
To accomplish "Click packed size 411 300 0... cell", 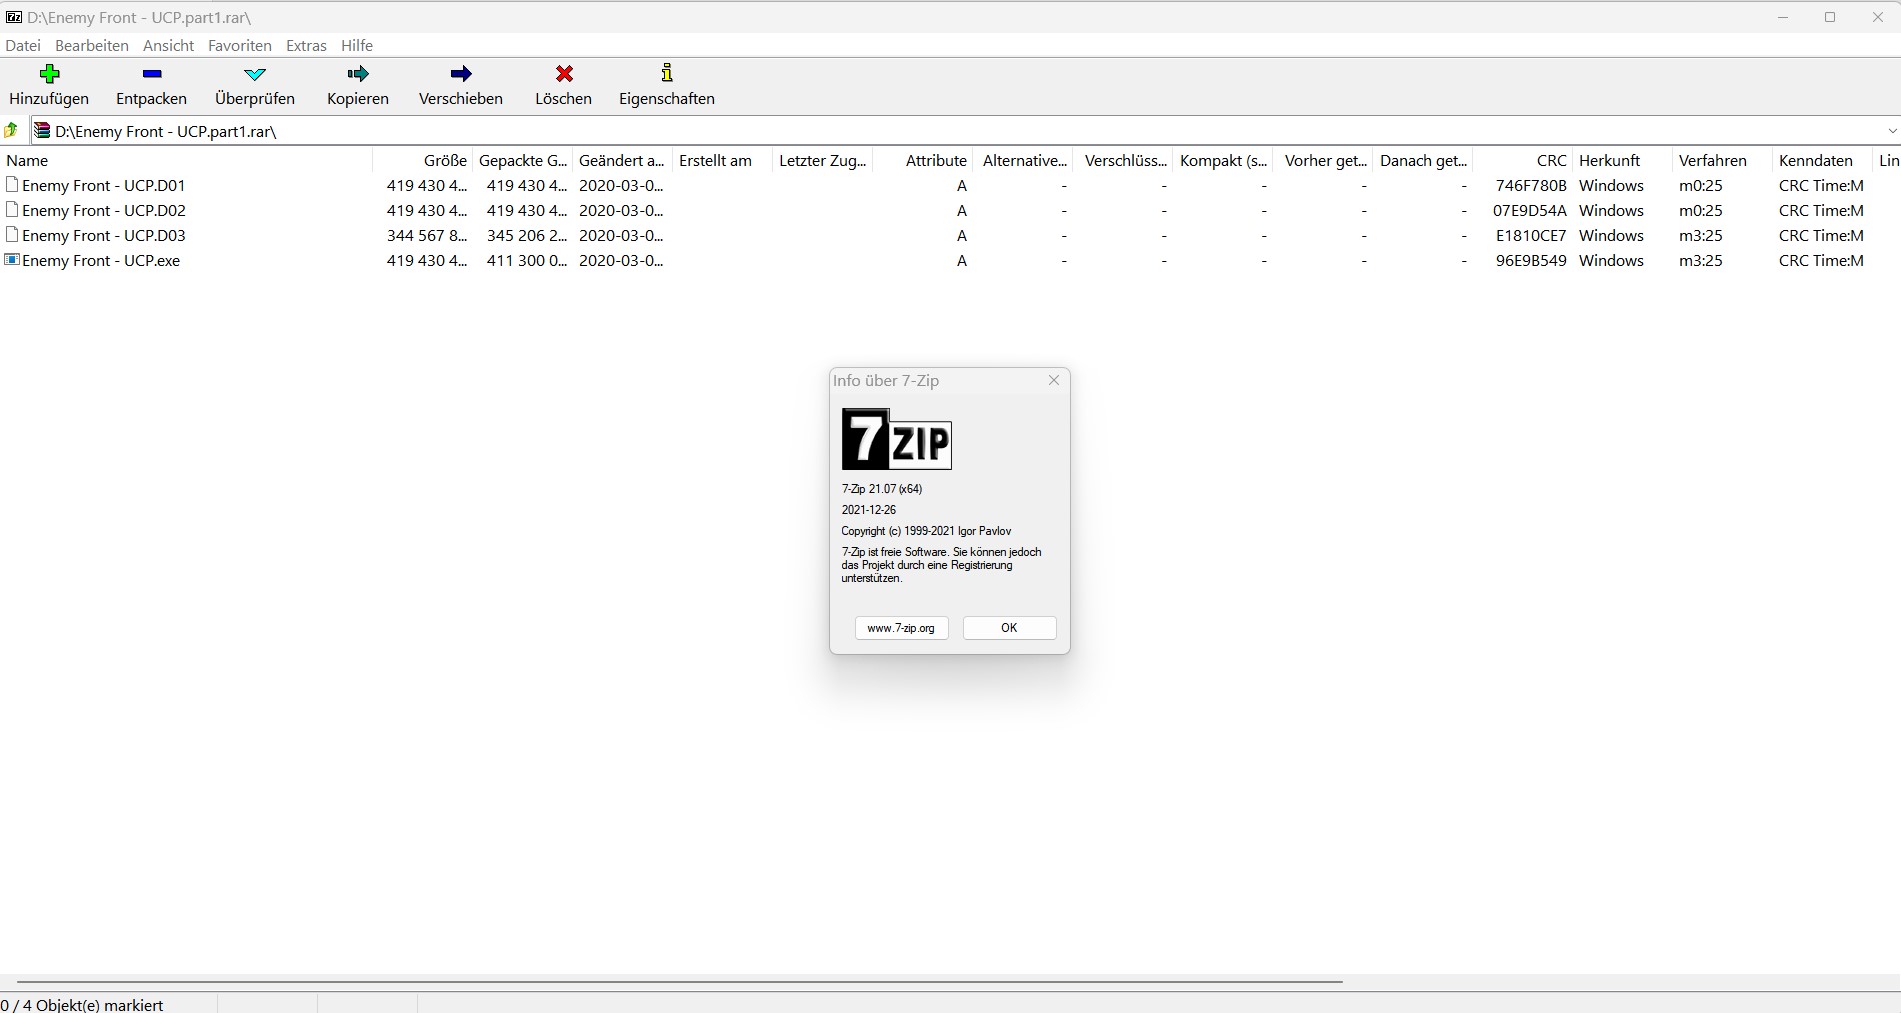I will (x=527, y=260).
